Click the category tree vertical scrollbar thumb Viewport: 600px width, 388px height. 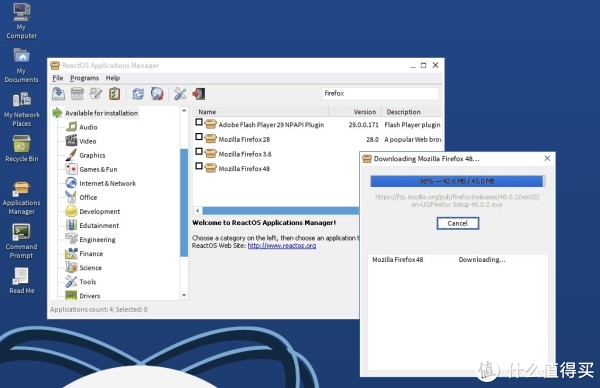tap(184, 203)
